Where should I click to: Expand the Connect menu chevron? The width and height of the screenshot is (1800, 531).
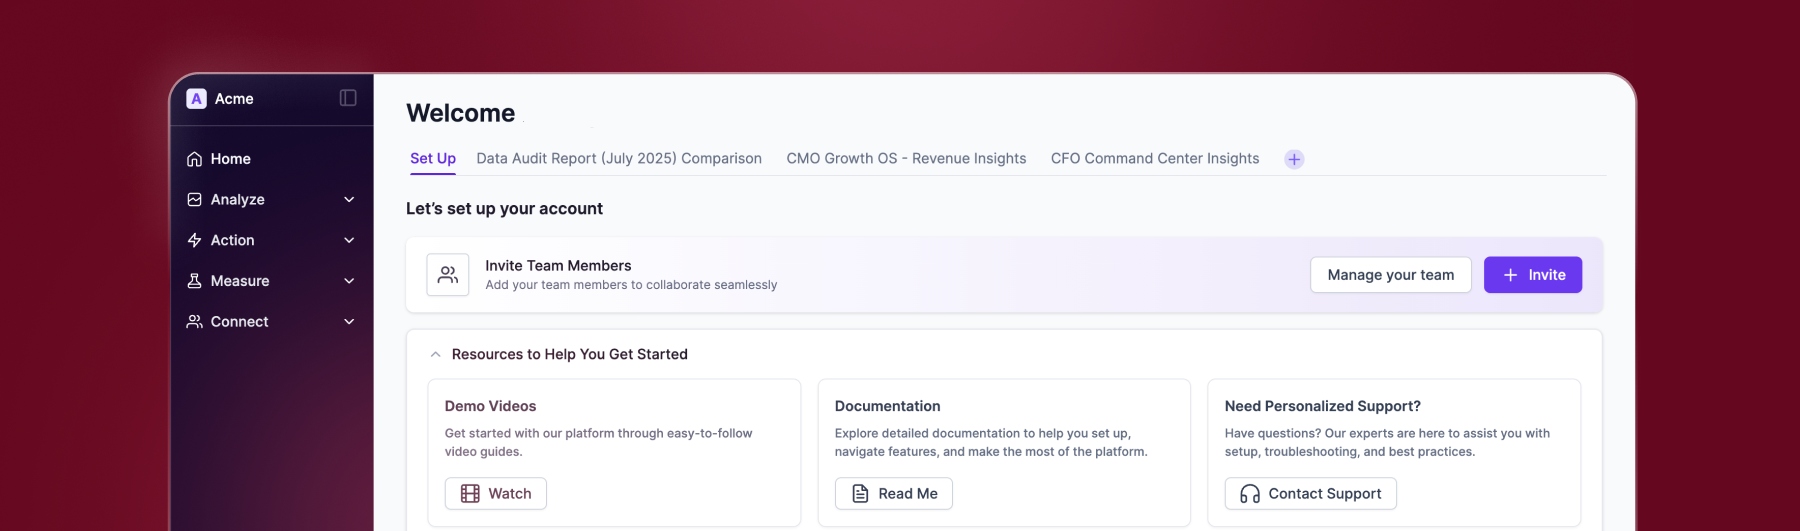349,322
